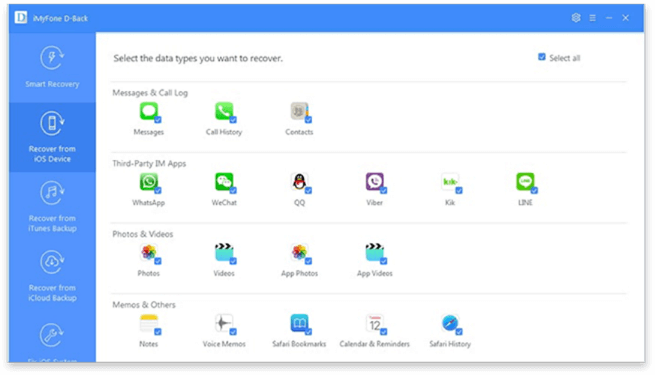Open the hamburger menu in title bar
The height and width of the screenshot is (375, 655).
[592, 18]
